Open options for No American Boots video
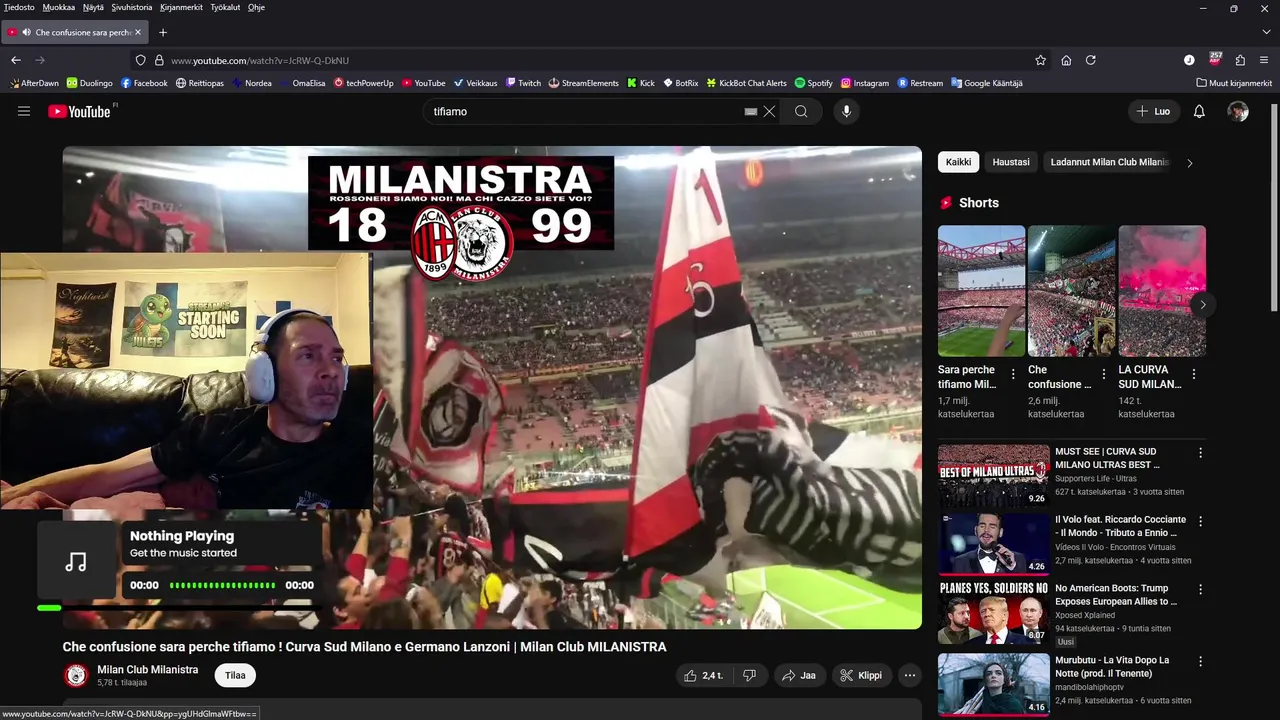Screen dimensions: 1280x720 point(1200,590)
